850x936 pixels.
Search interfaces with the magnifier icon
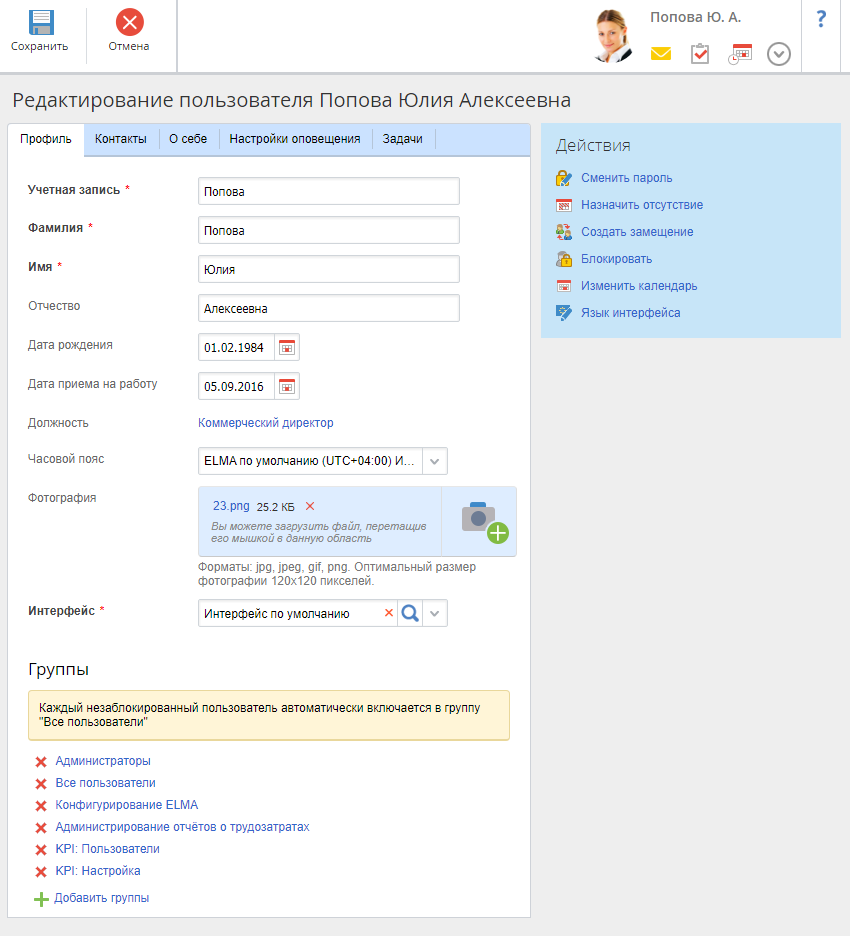410,613
